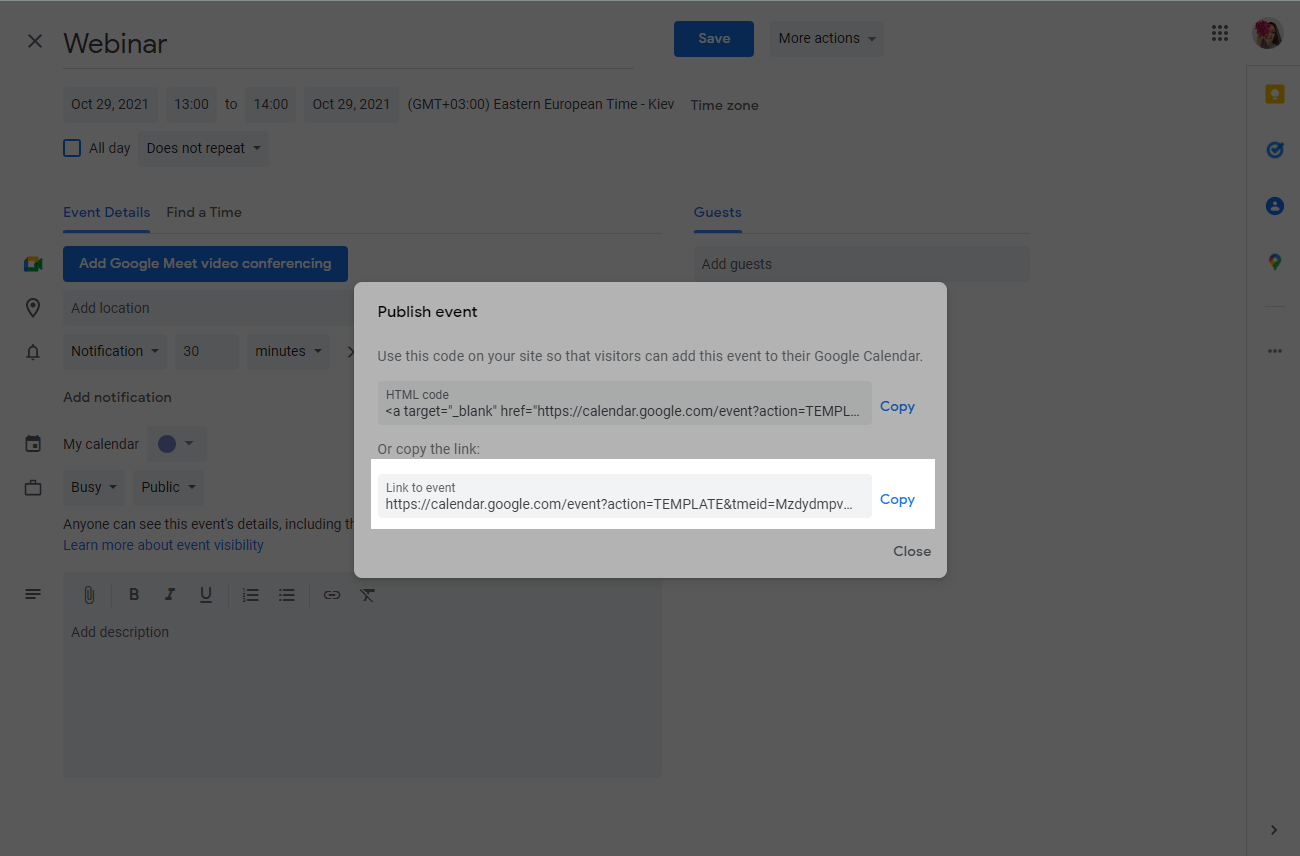Close the Publish event dialog
This screenshot has width=1300, height=856.
point(911,551)
